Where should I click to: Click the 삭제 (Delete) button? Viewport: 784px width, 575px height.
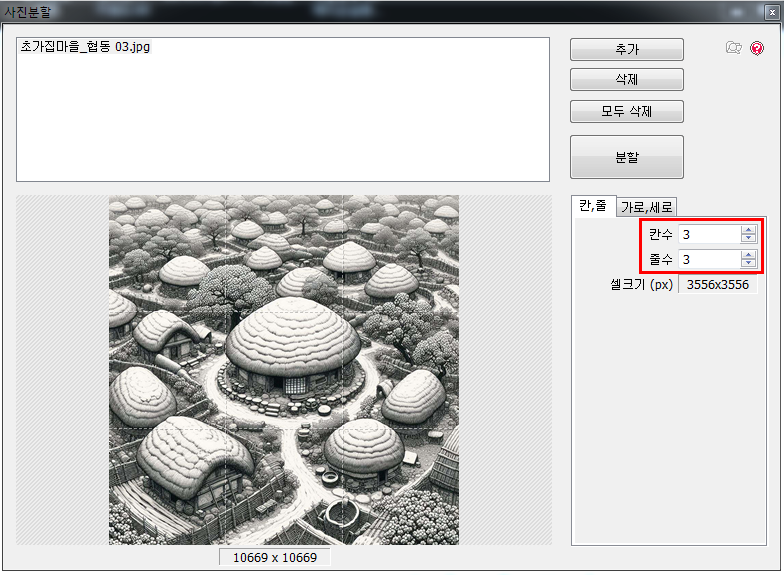[x=626, y=80]
